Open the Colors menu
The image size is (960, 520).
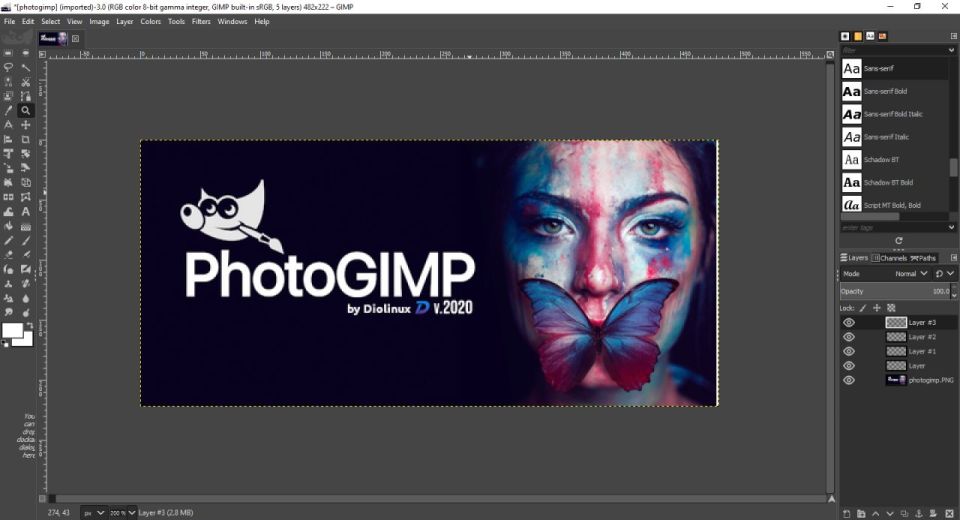point(151,21)
